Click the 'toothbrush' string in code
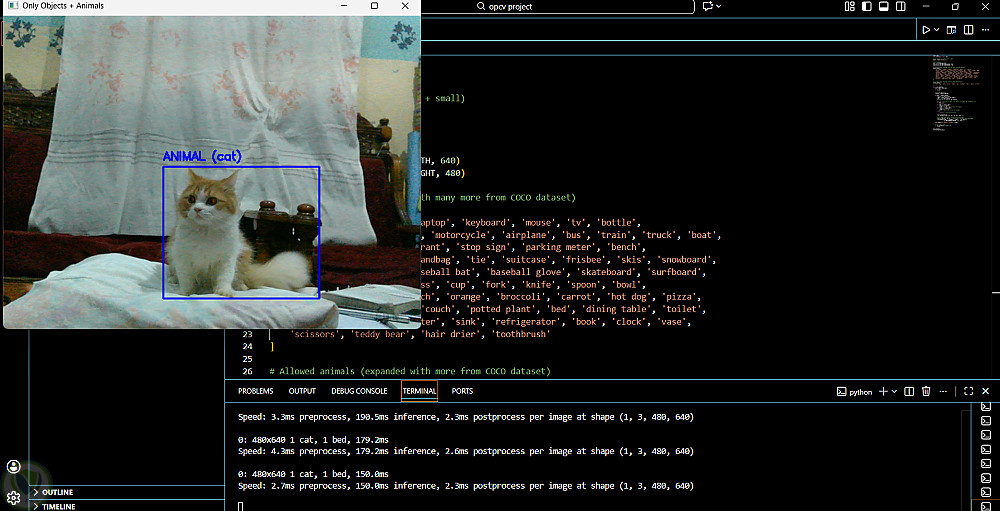1000x511 pixels. tap(519, 334)
